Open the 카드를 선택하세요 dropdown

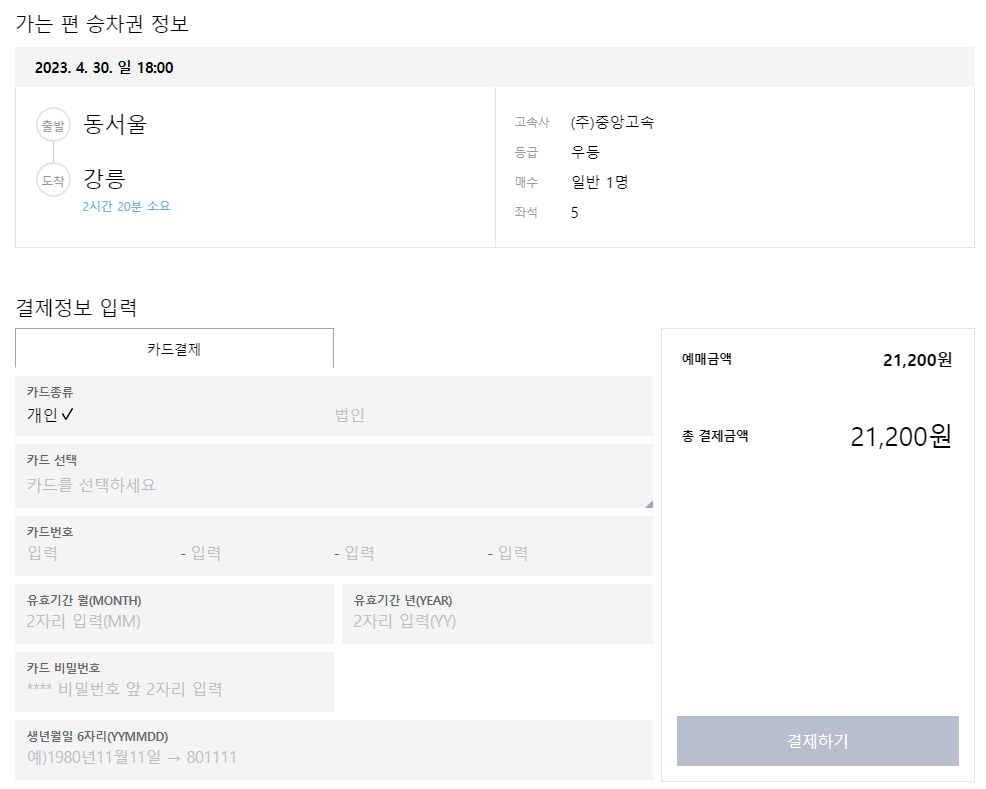[334, 476]
